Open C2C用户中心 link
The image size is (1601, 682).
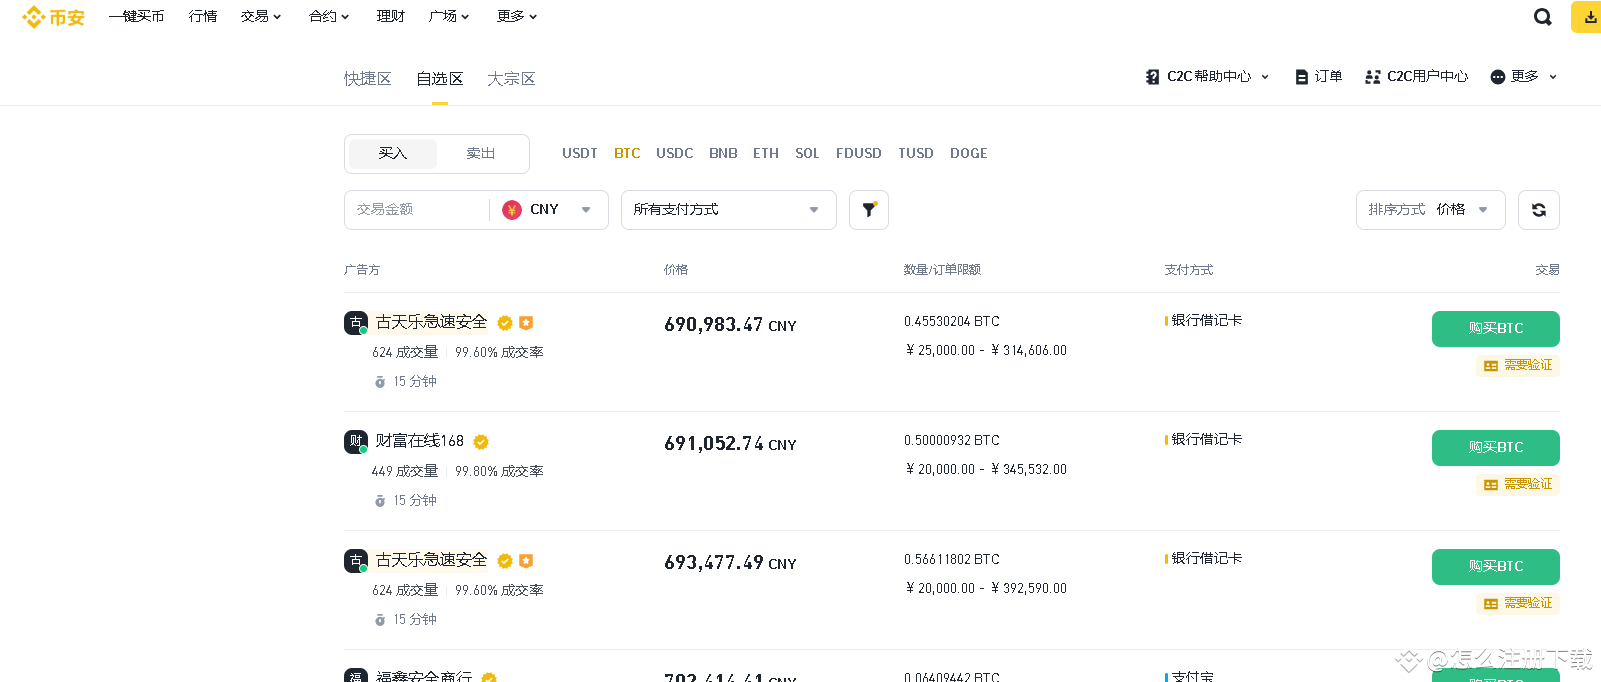1416,77
